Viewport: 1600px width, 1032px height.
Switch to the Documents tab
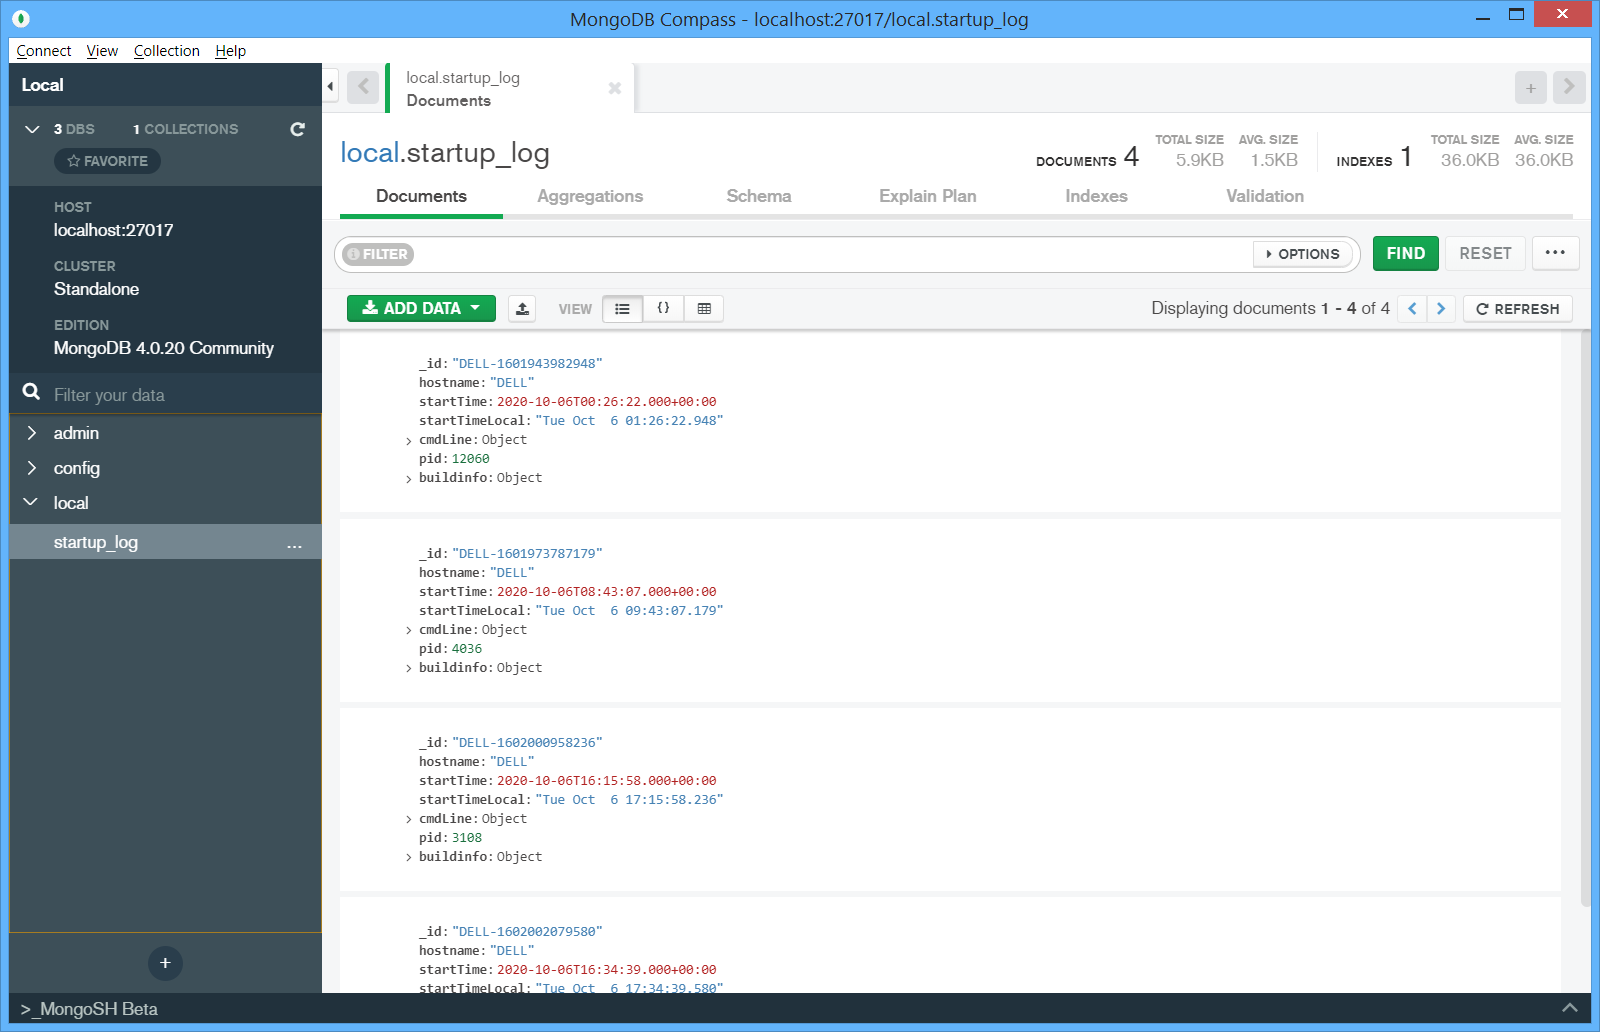(421, 196)
